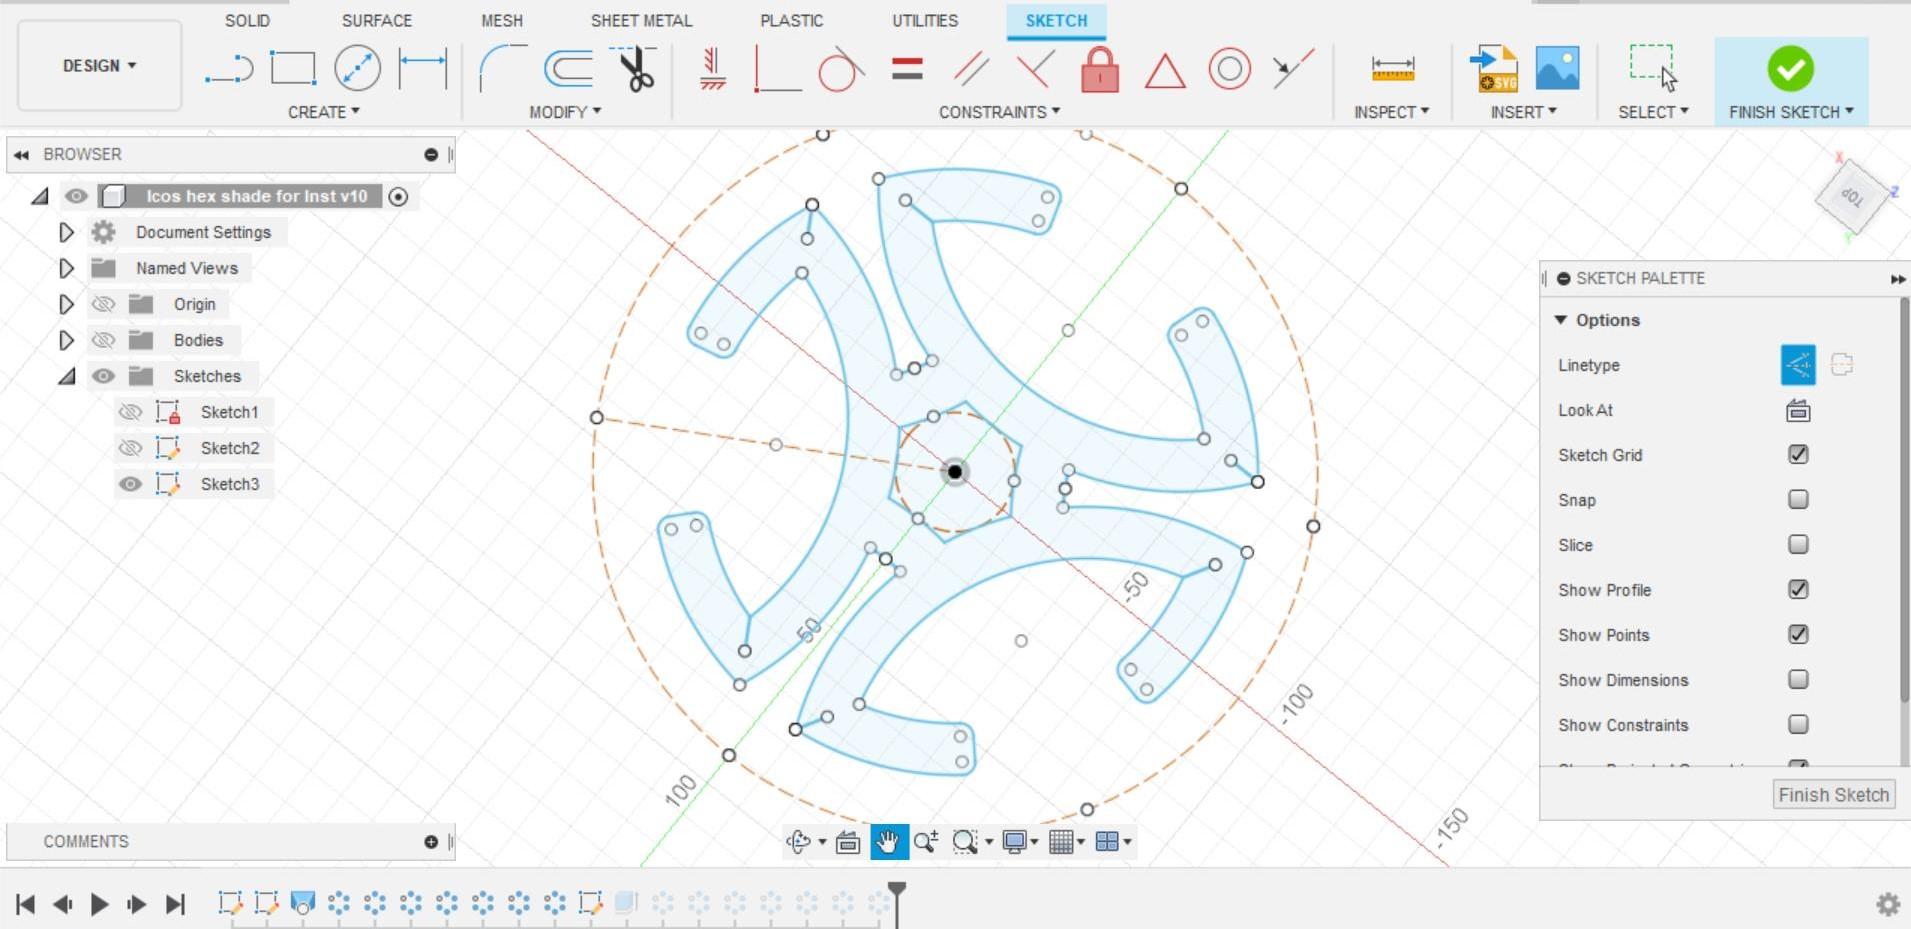Viewport: 1911px width, 929px height.
Task: Click the Window Select icon
Action: coord(1653,68)
